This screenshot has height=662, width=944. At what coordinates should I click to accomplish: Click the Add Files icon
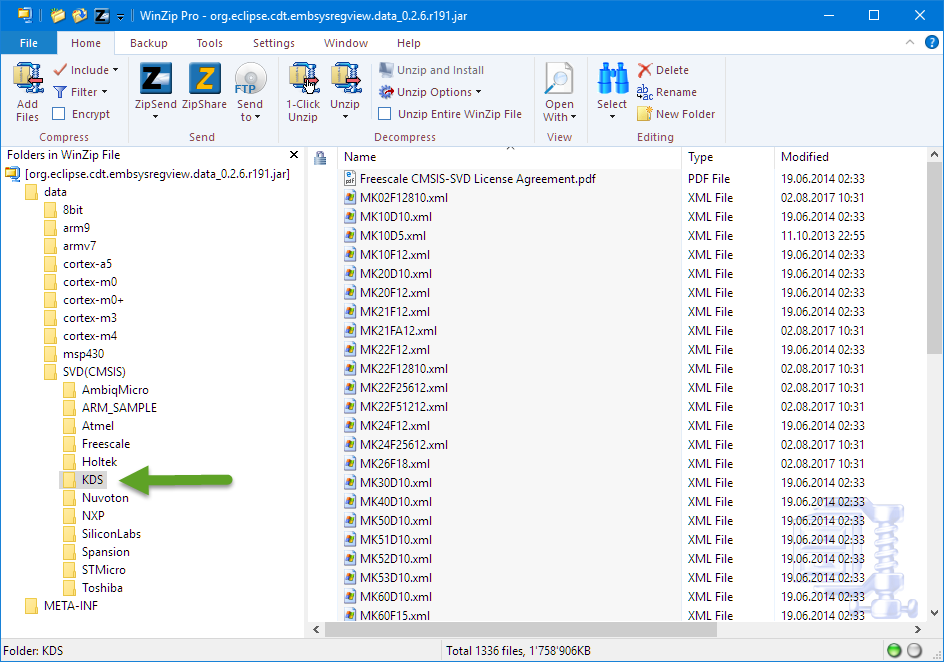[27, 85]
